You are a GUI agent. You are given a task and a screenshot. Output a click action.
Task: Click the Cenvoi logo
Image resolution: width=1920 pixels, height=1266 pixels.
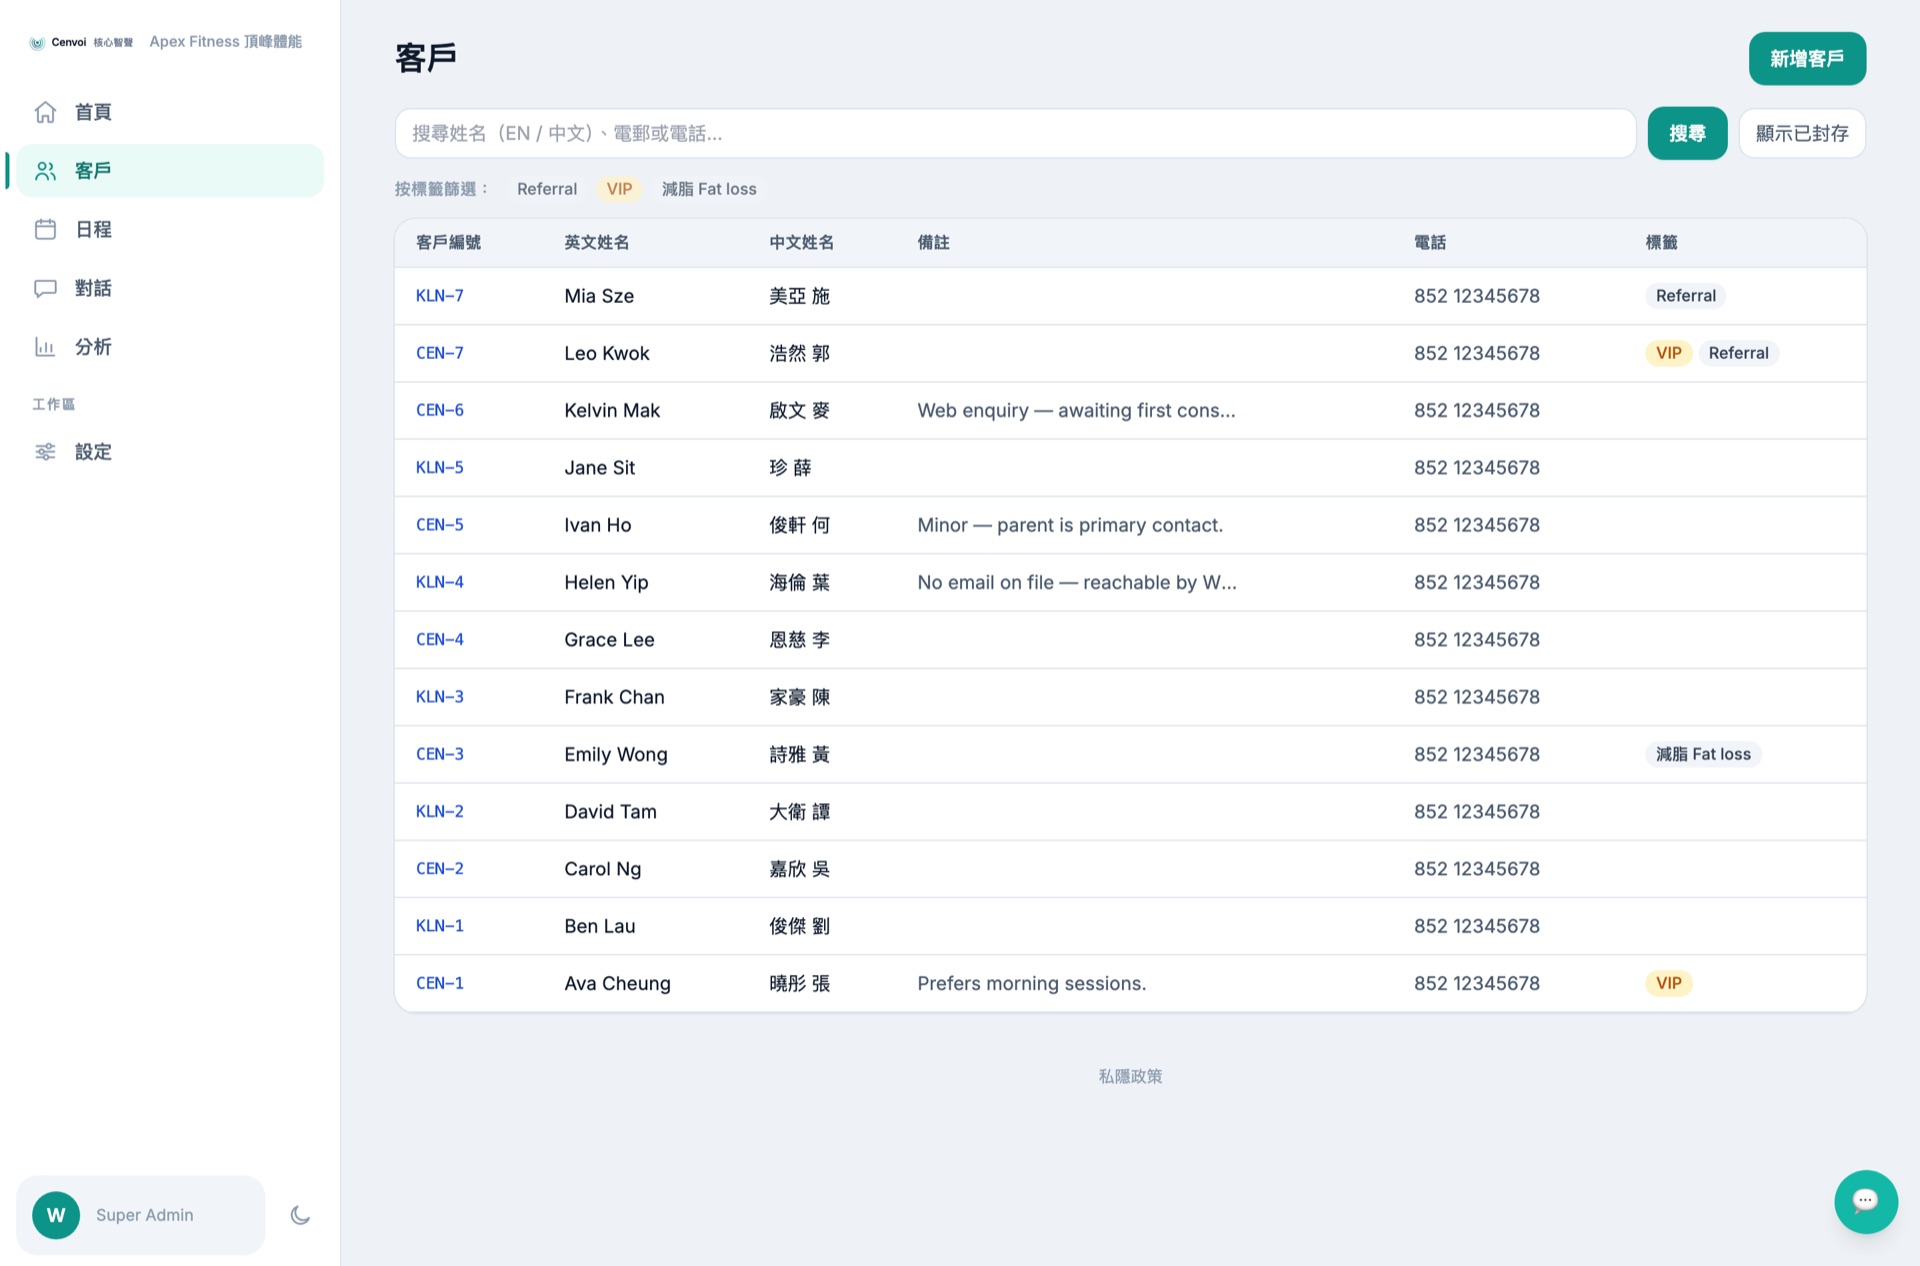click(81, 42)
